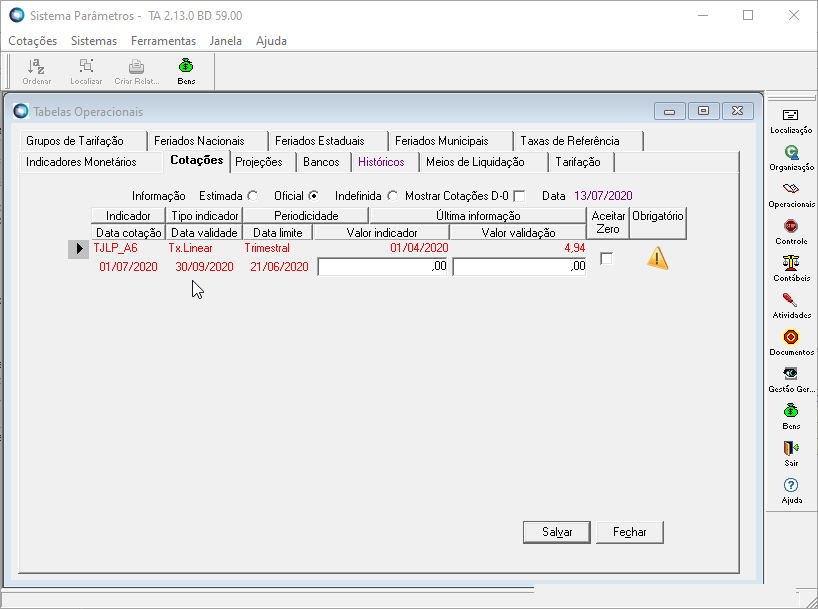Viewport: 818px width, 609px height.
Task: Open Atividades icon in sidebar
Action: click(x=791, y=306)
